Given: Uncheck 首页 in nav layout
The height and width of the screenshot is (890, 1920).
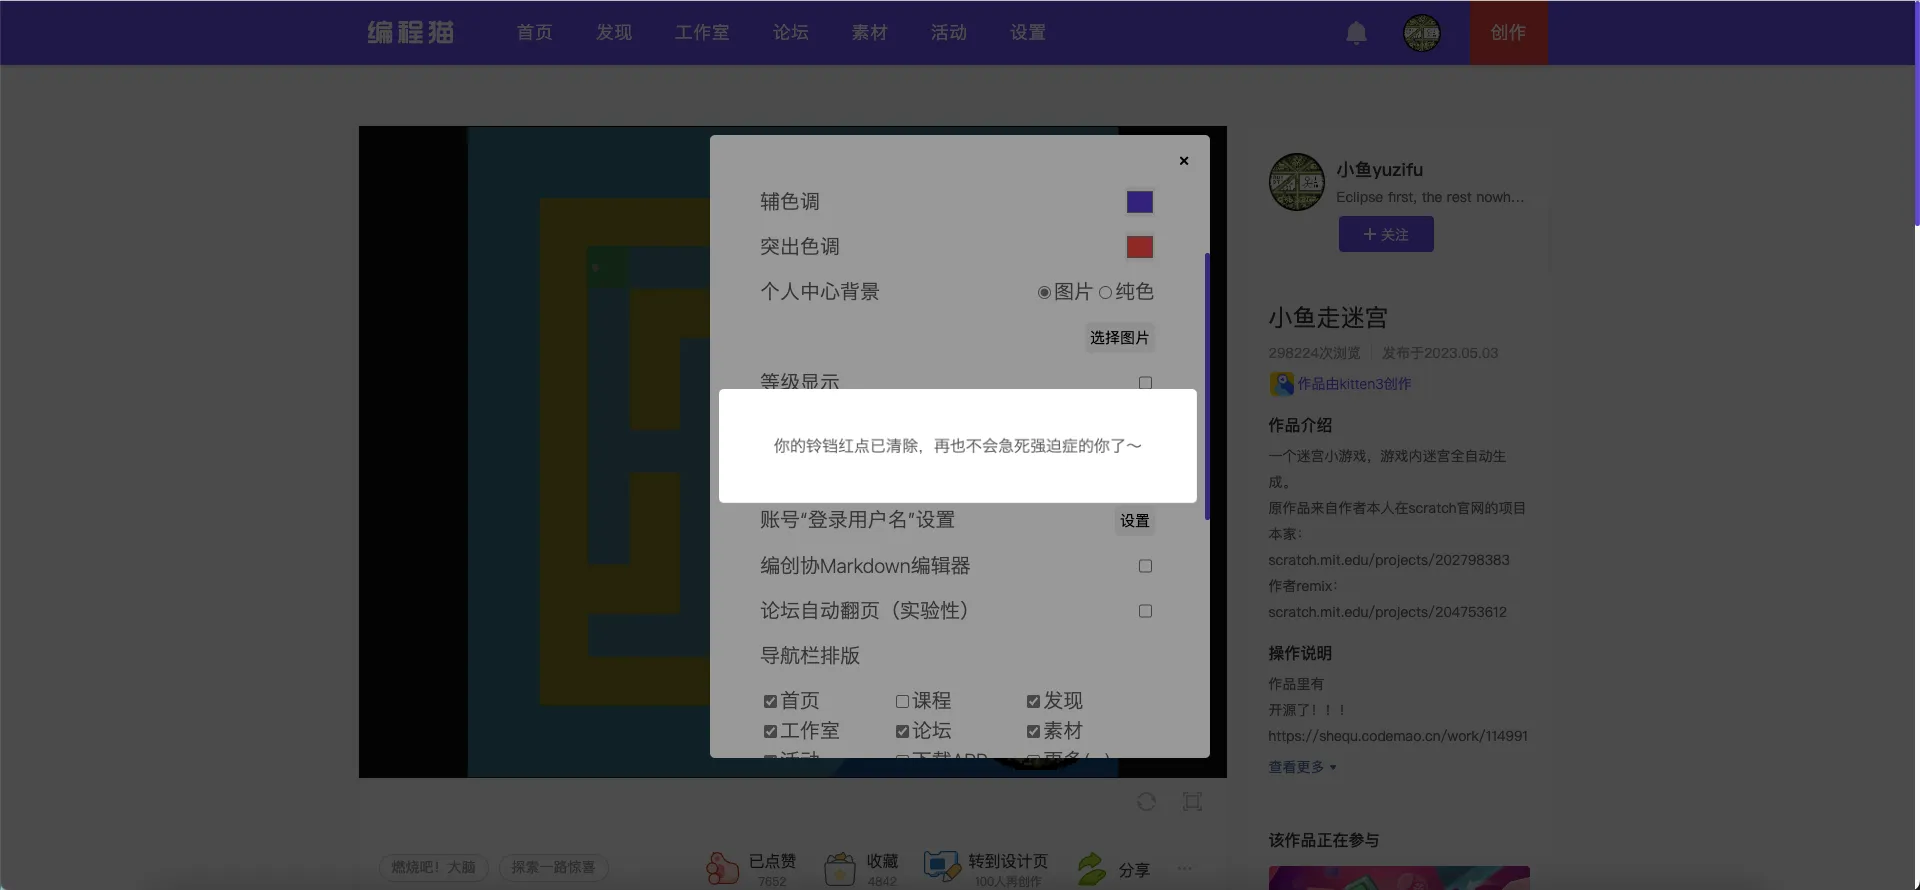Looking at the screenshot, I should pos(770,701).
